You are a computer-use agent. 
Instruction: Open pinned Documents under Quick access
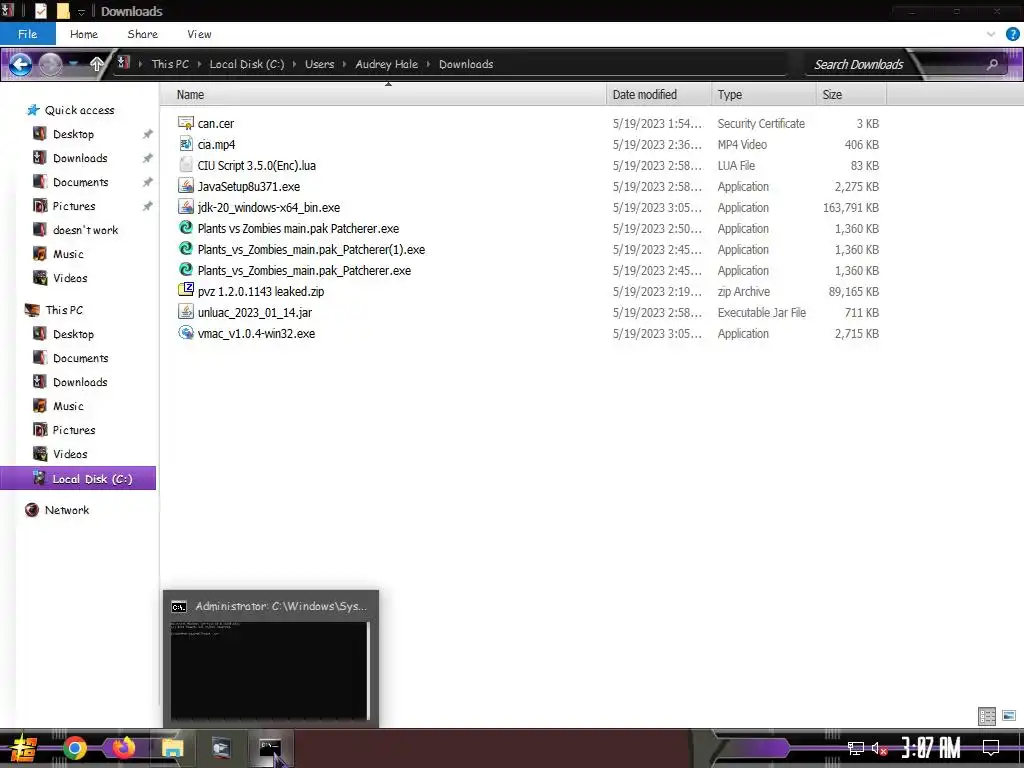tap(80, 182)
